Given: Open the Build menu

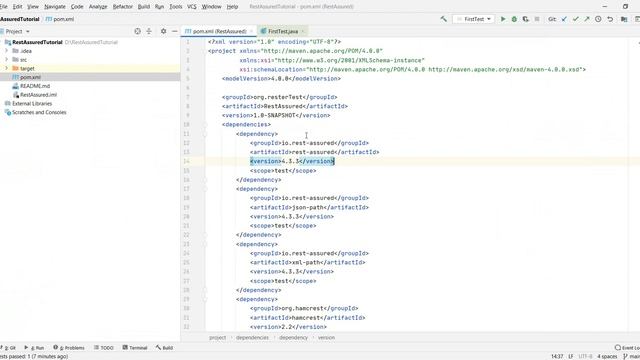Looking at the screenshot, I should pyautogui.click(x=144, y=7).
